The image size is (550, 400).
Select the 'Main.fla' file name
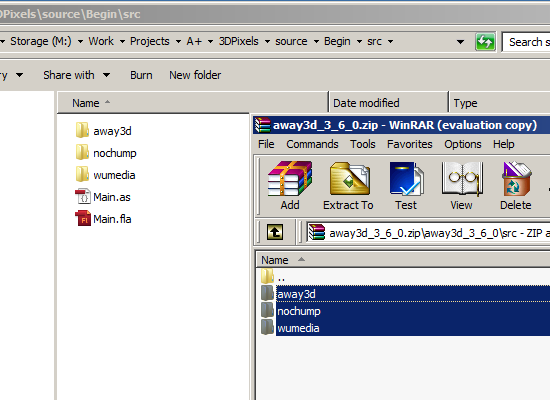112,219
